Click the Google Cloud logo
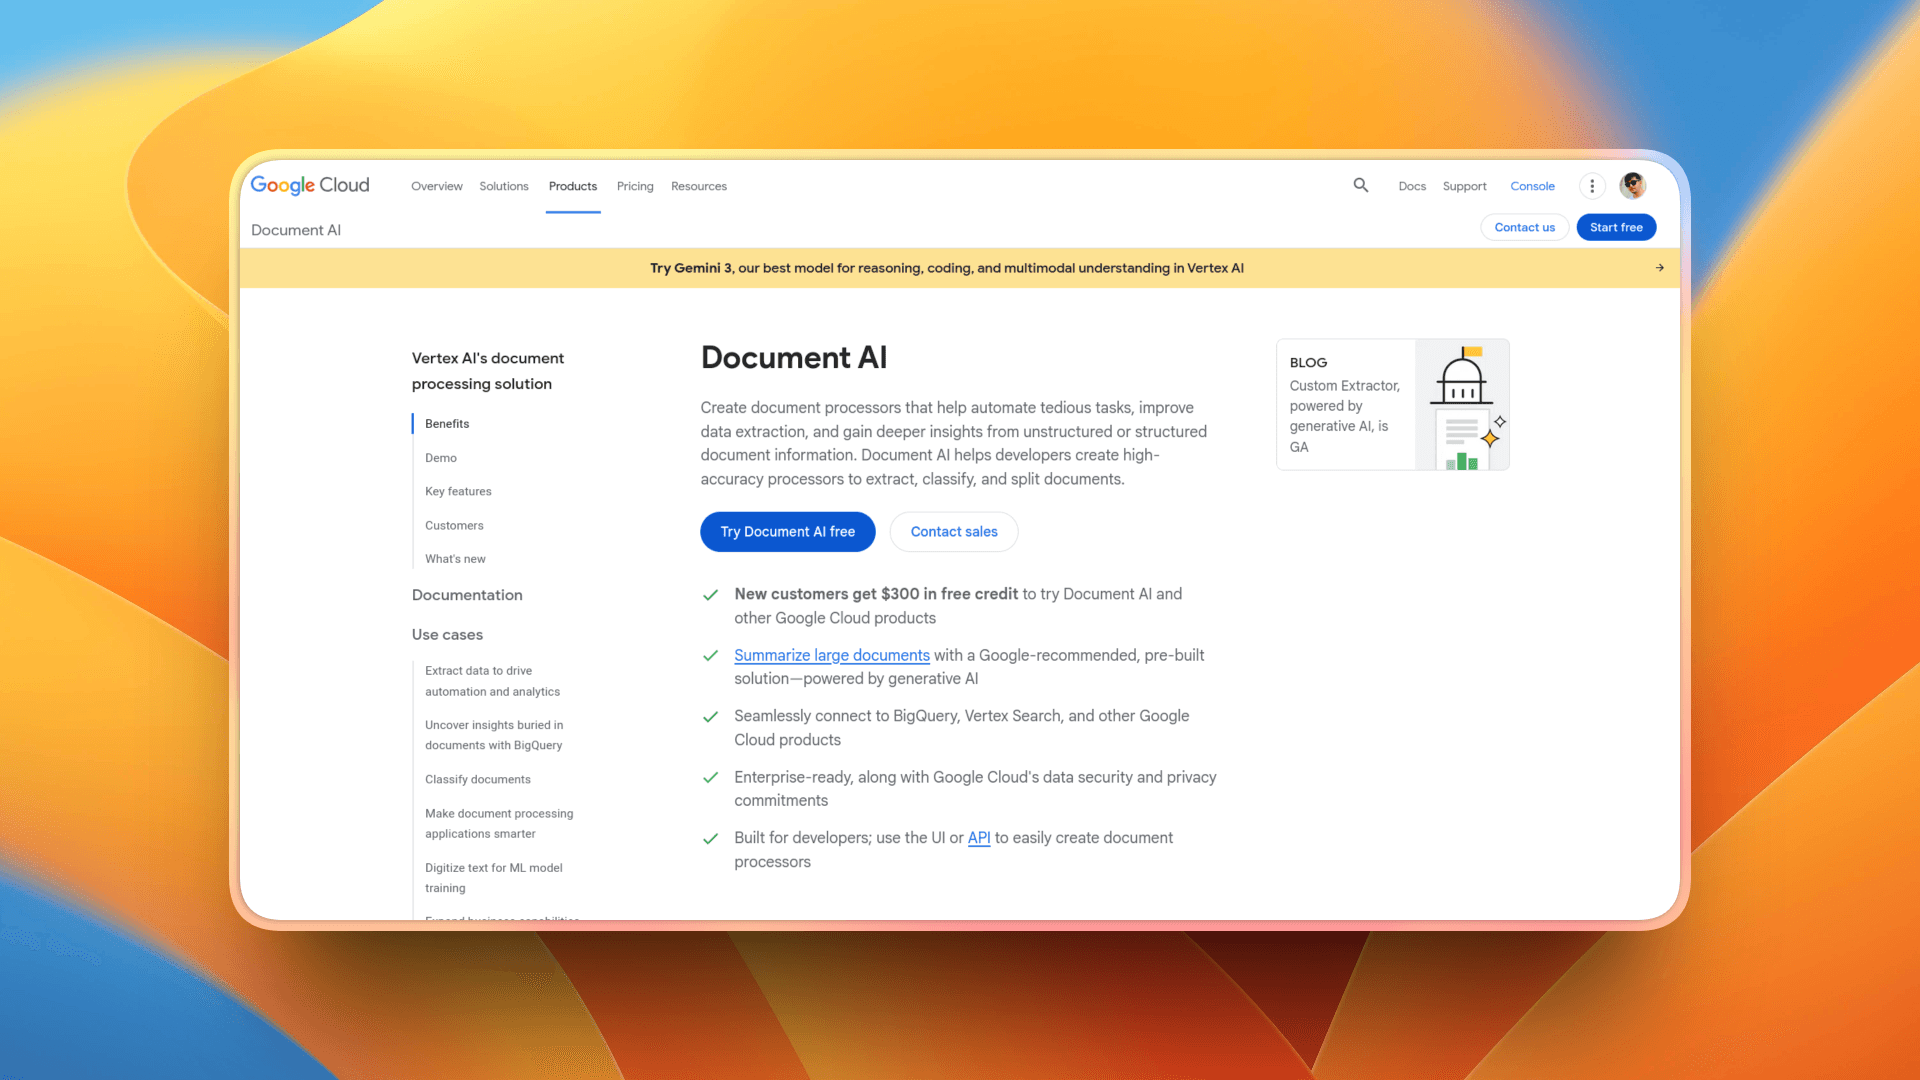This screenshot has width=1920, height=1080. point(310,185)
